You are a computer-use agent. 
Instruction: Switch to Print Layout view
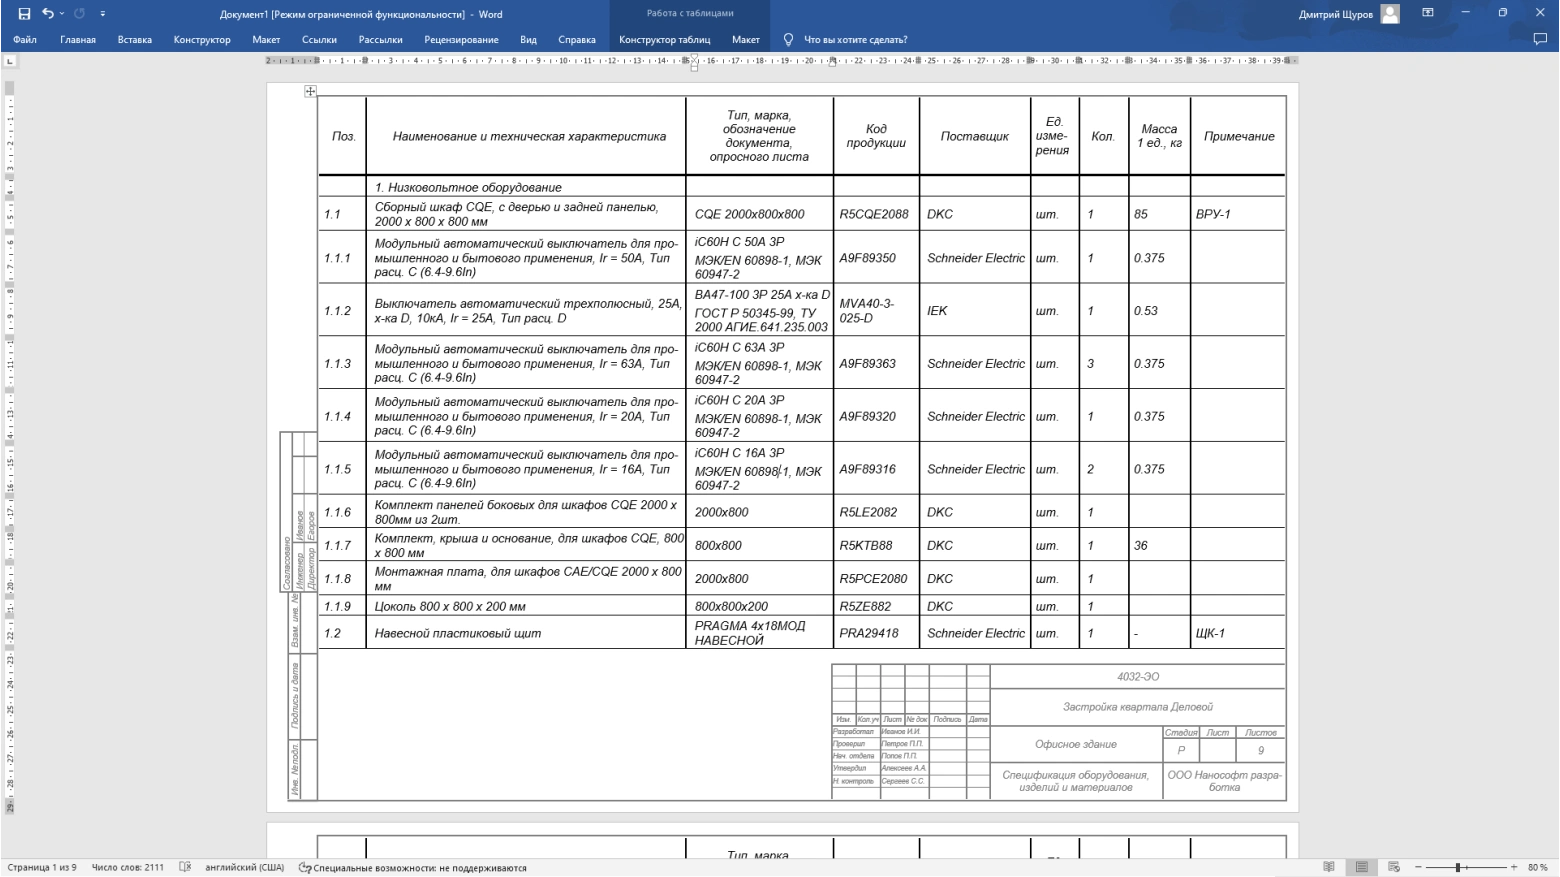(x=1361, y=867)
